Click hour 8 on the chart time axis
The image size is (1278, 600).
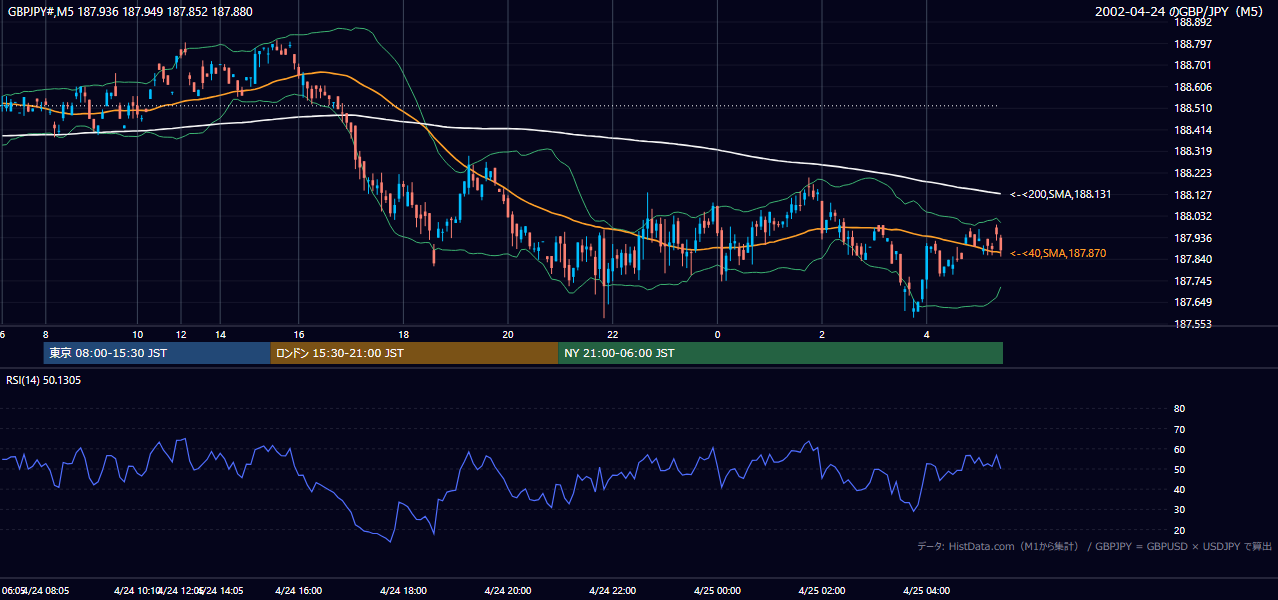[x=46, y=334]
